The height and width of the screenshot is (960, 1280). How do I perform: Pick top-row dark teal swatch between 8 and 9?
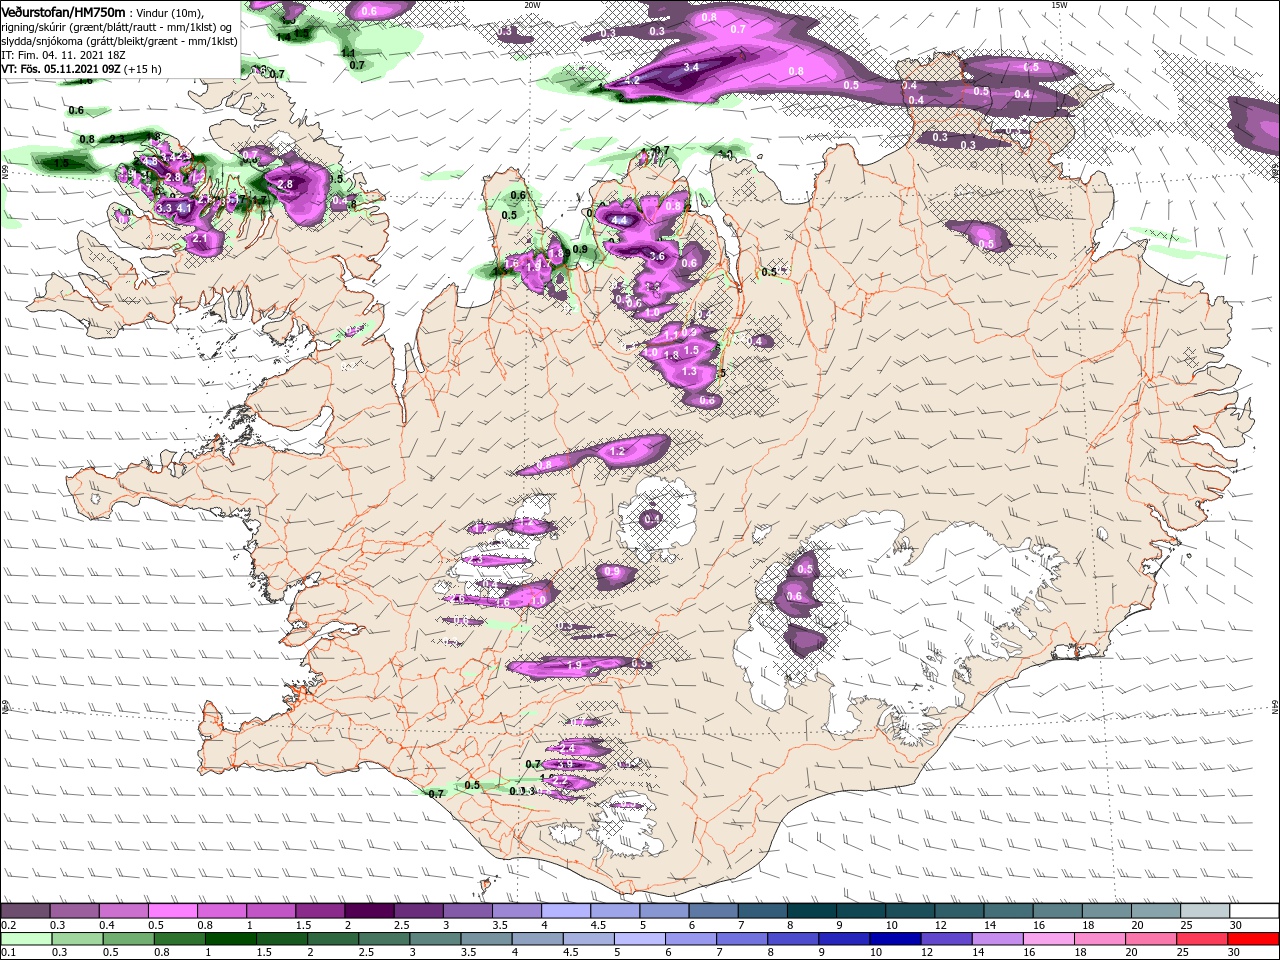point(812,911)
